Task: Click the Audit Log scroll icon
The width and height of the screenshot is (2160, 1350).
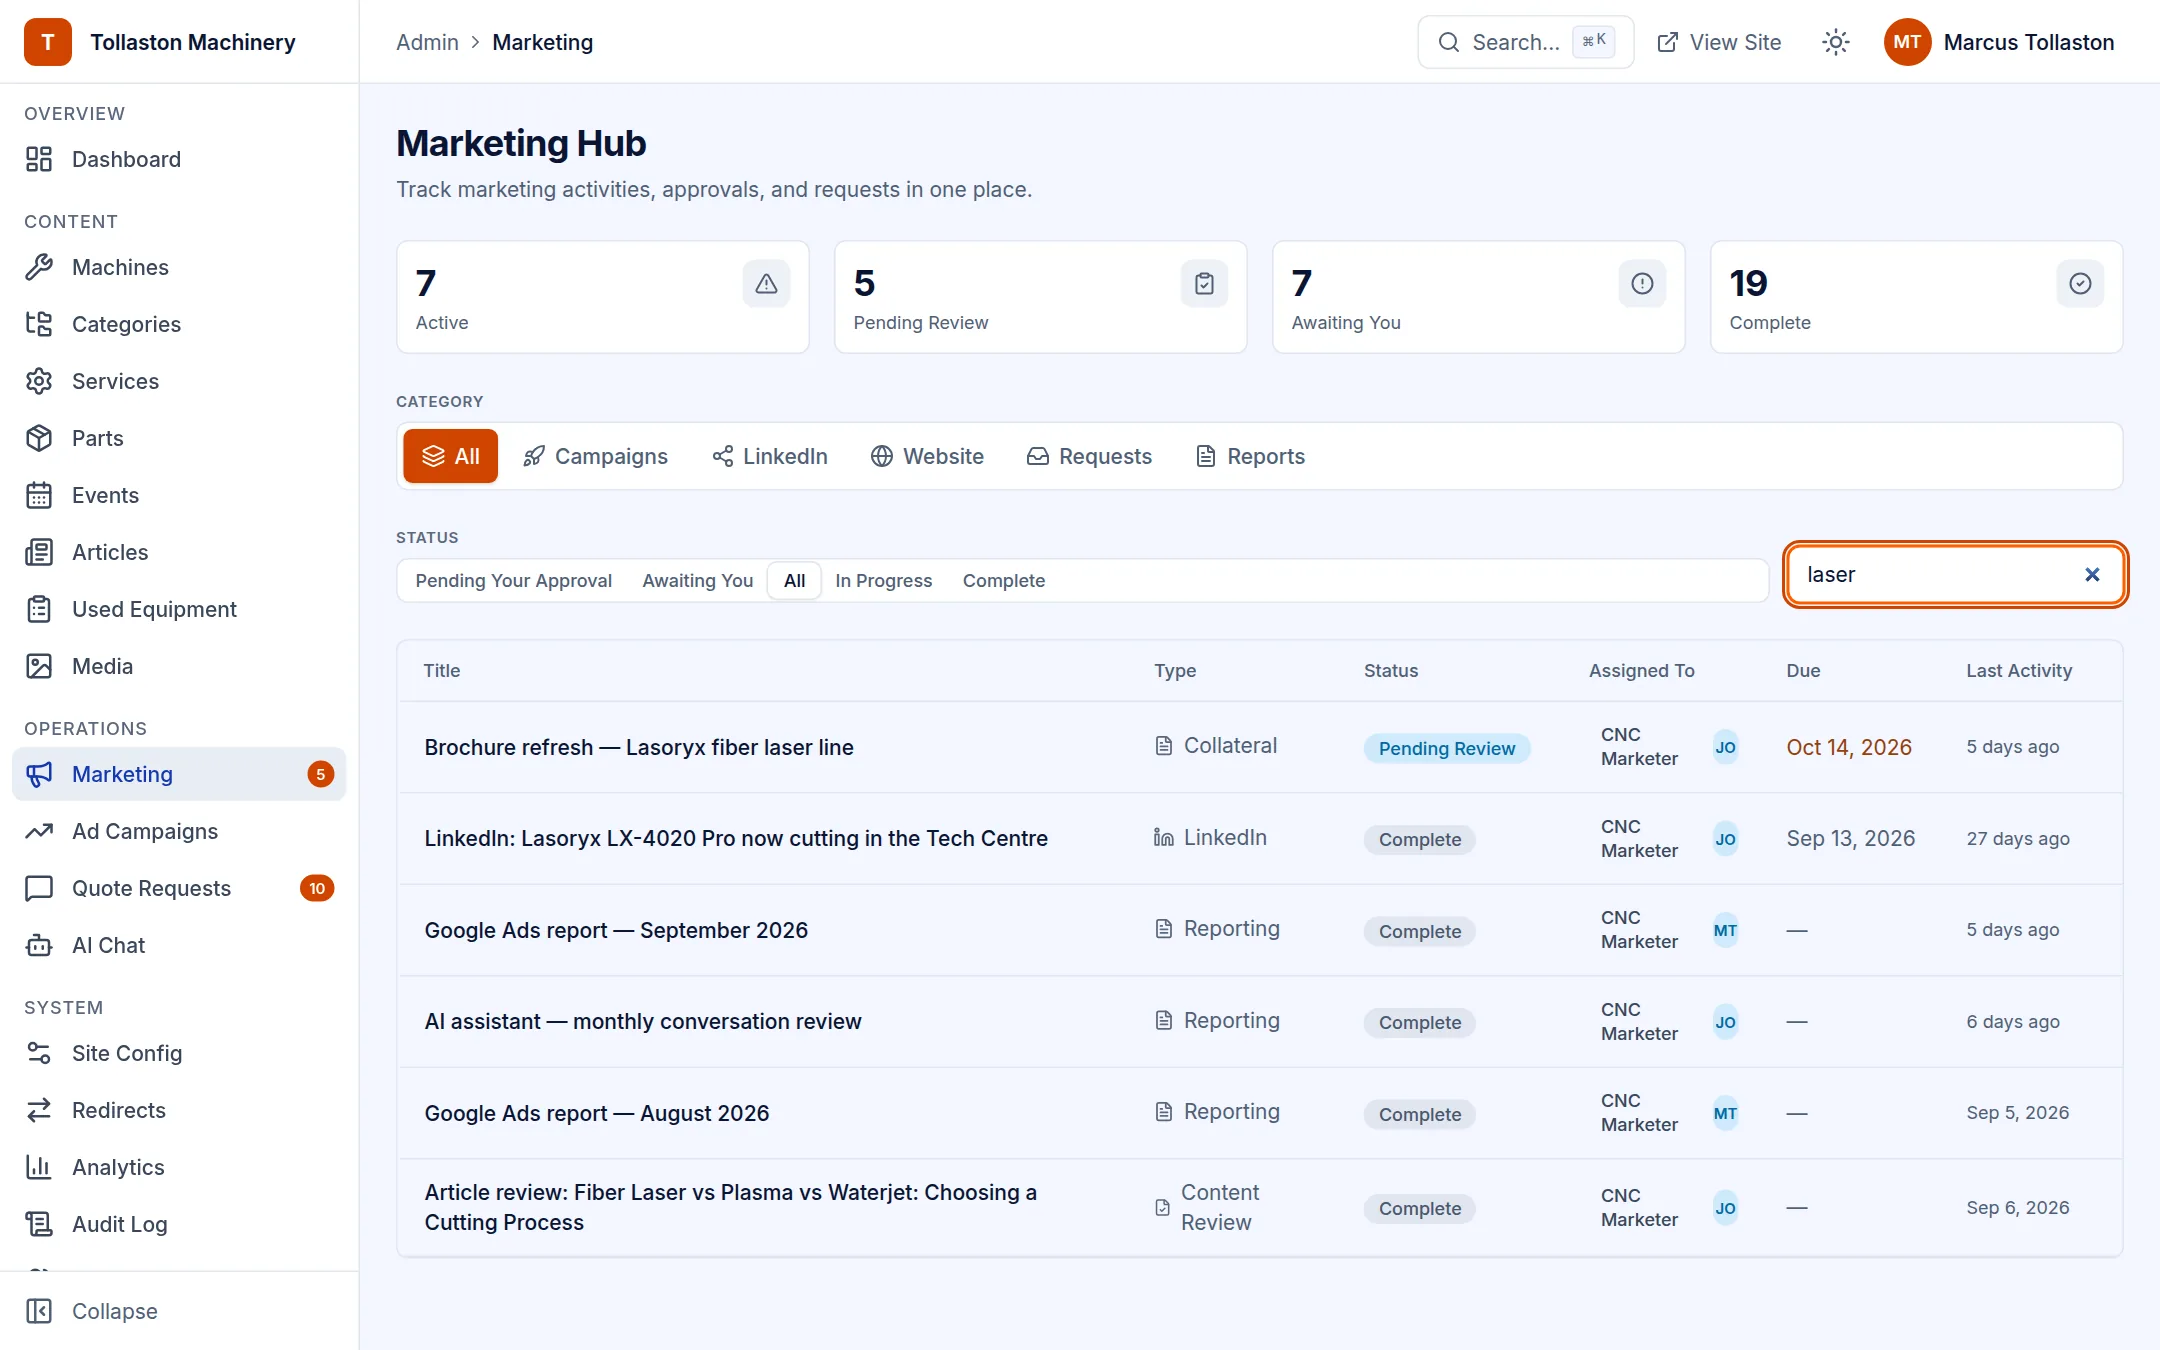Action: point(39,1224)
